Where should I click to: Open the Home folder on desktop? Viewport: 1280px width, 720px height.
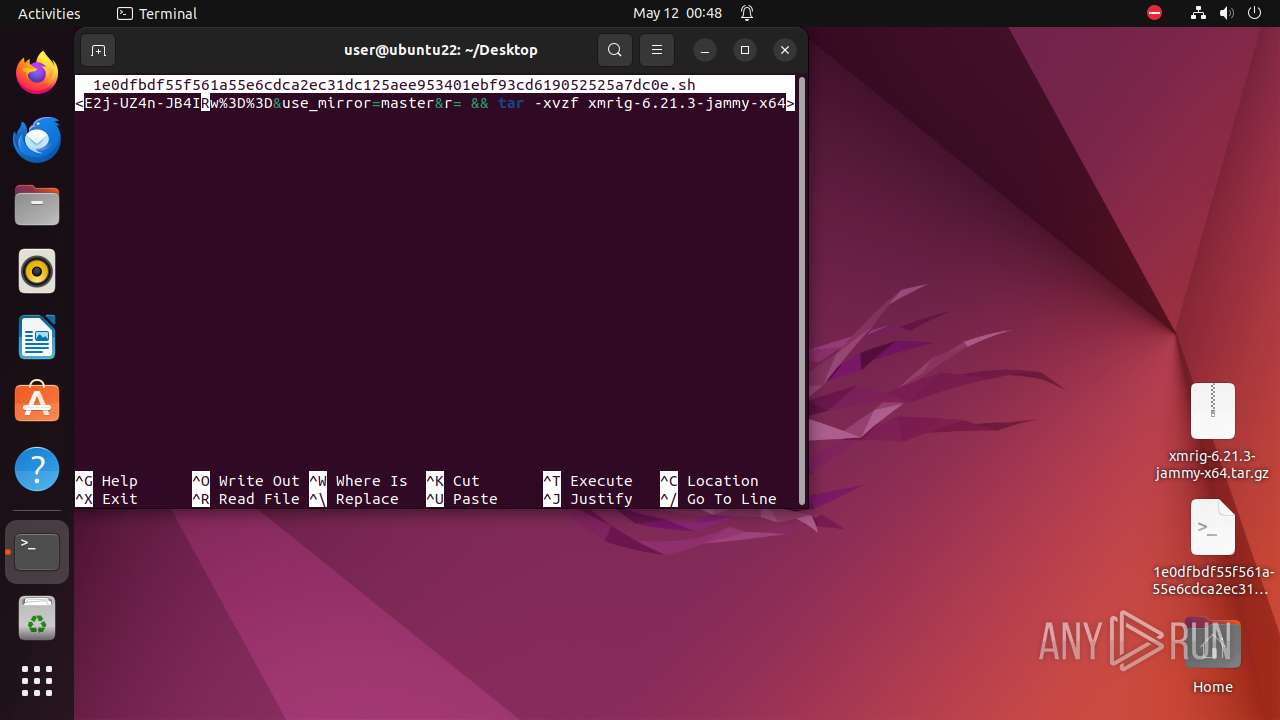(1212, 657)
